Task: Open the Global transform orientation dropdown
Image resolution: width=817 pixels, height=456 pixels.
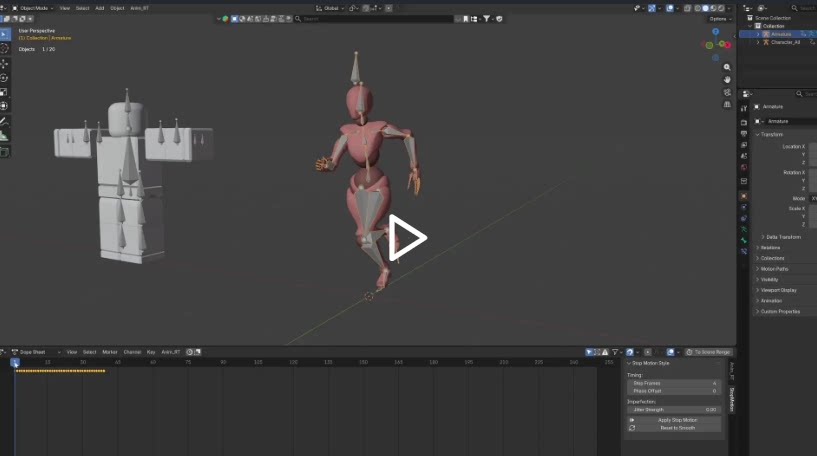Action: (330, 8)
